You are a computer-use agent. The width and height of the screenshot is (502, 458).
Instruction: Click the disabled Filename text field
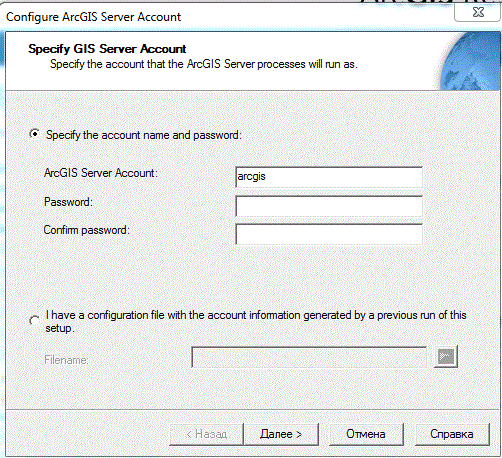tap(309, 357)
